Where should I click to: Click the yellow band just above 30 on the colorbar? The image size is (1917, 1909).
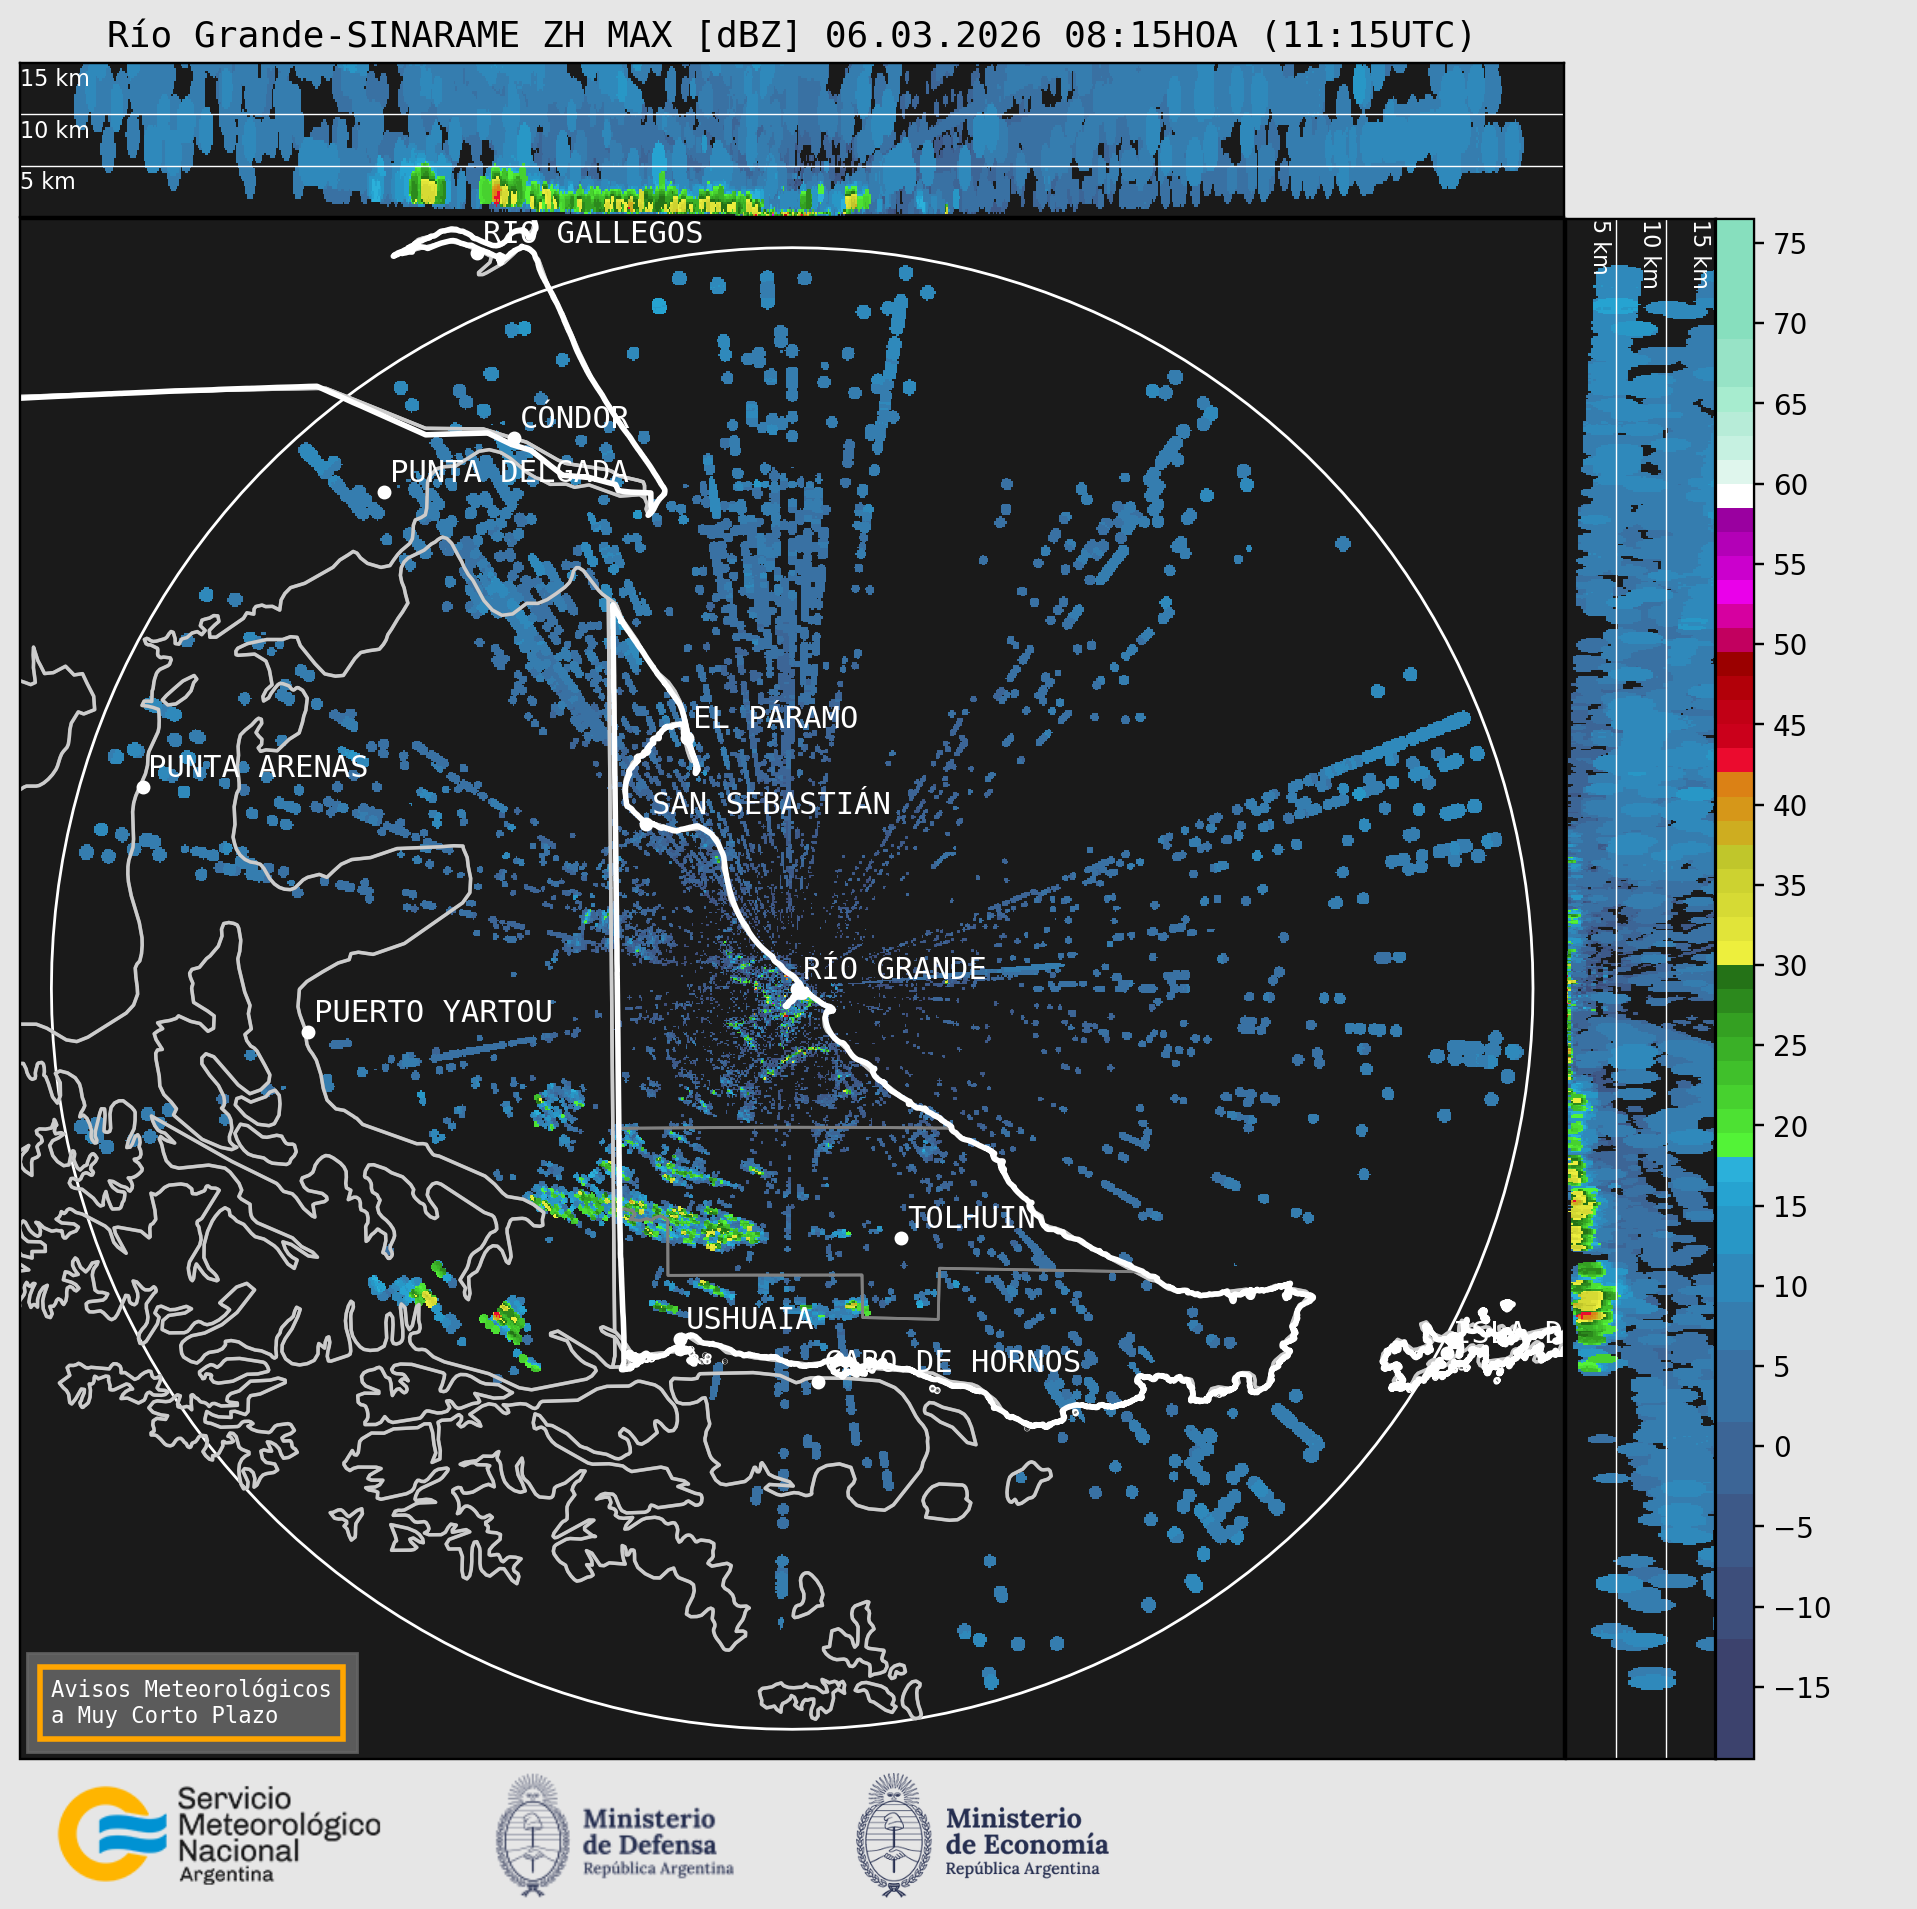point(1735,953)
